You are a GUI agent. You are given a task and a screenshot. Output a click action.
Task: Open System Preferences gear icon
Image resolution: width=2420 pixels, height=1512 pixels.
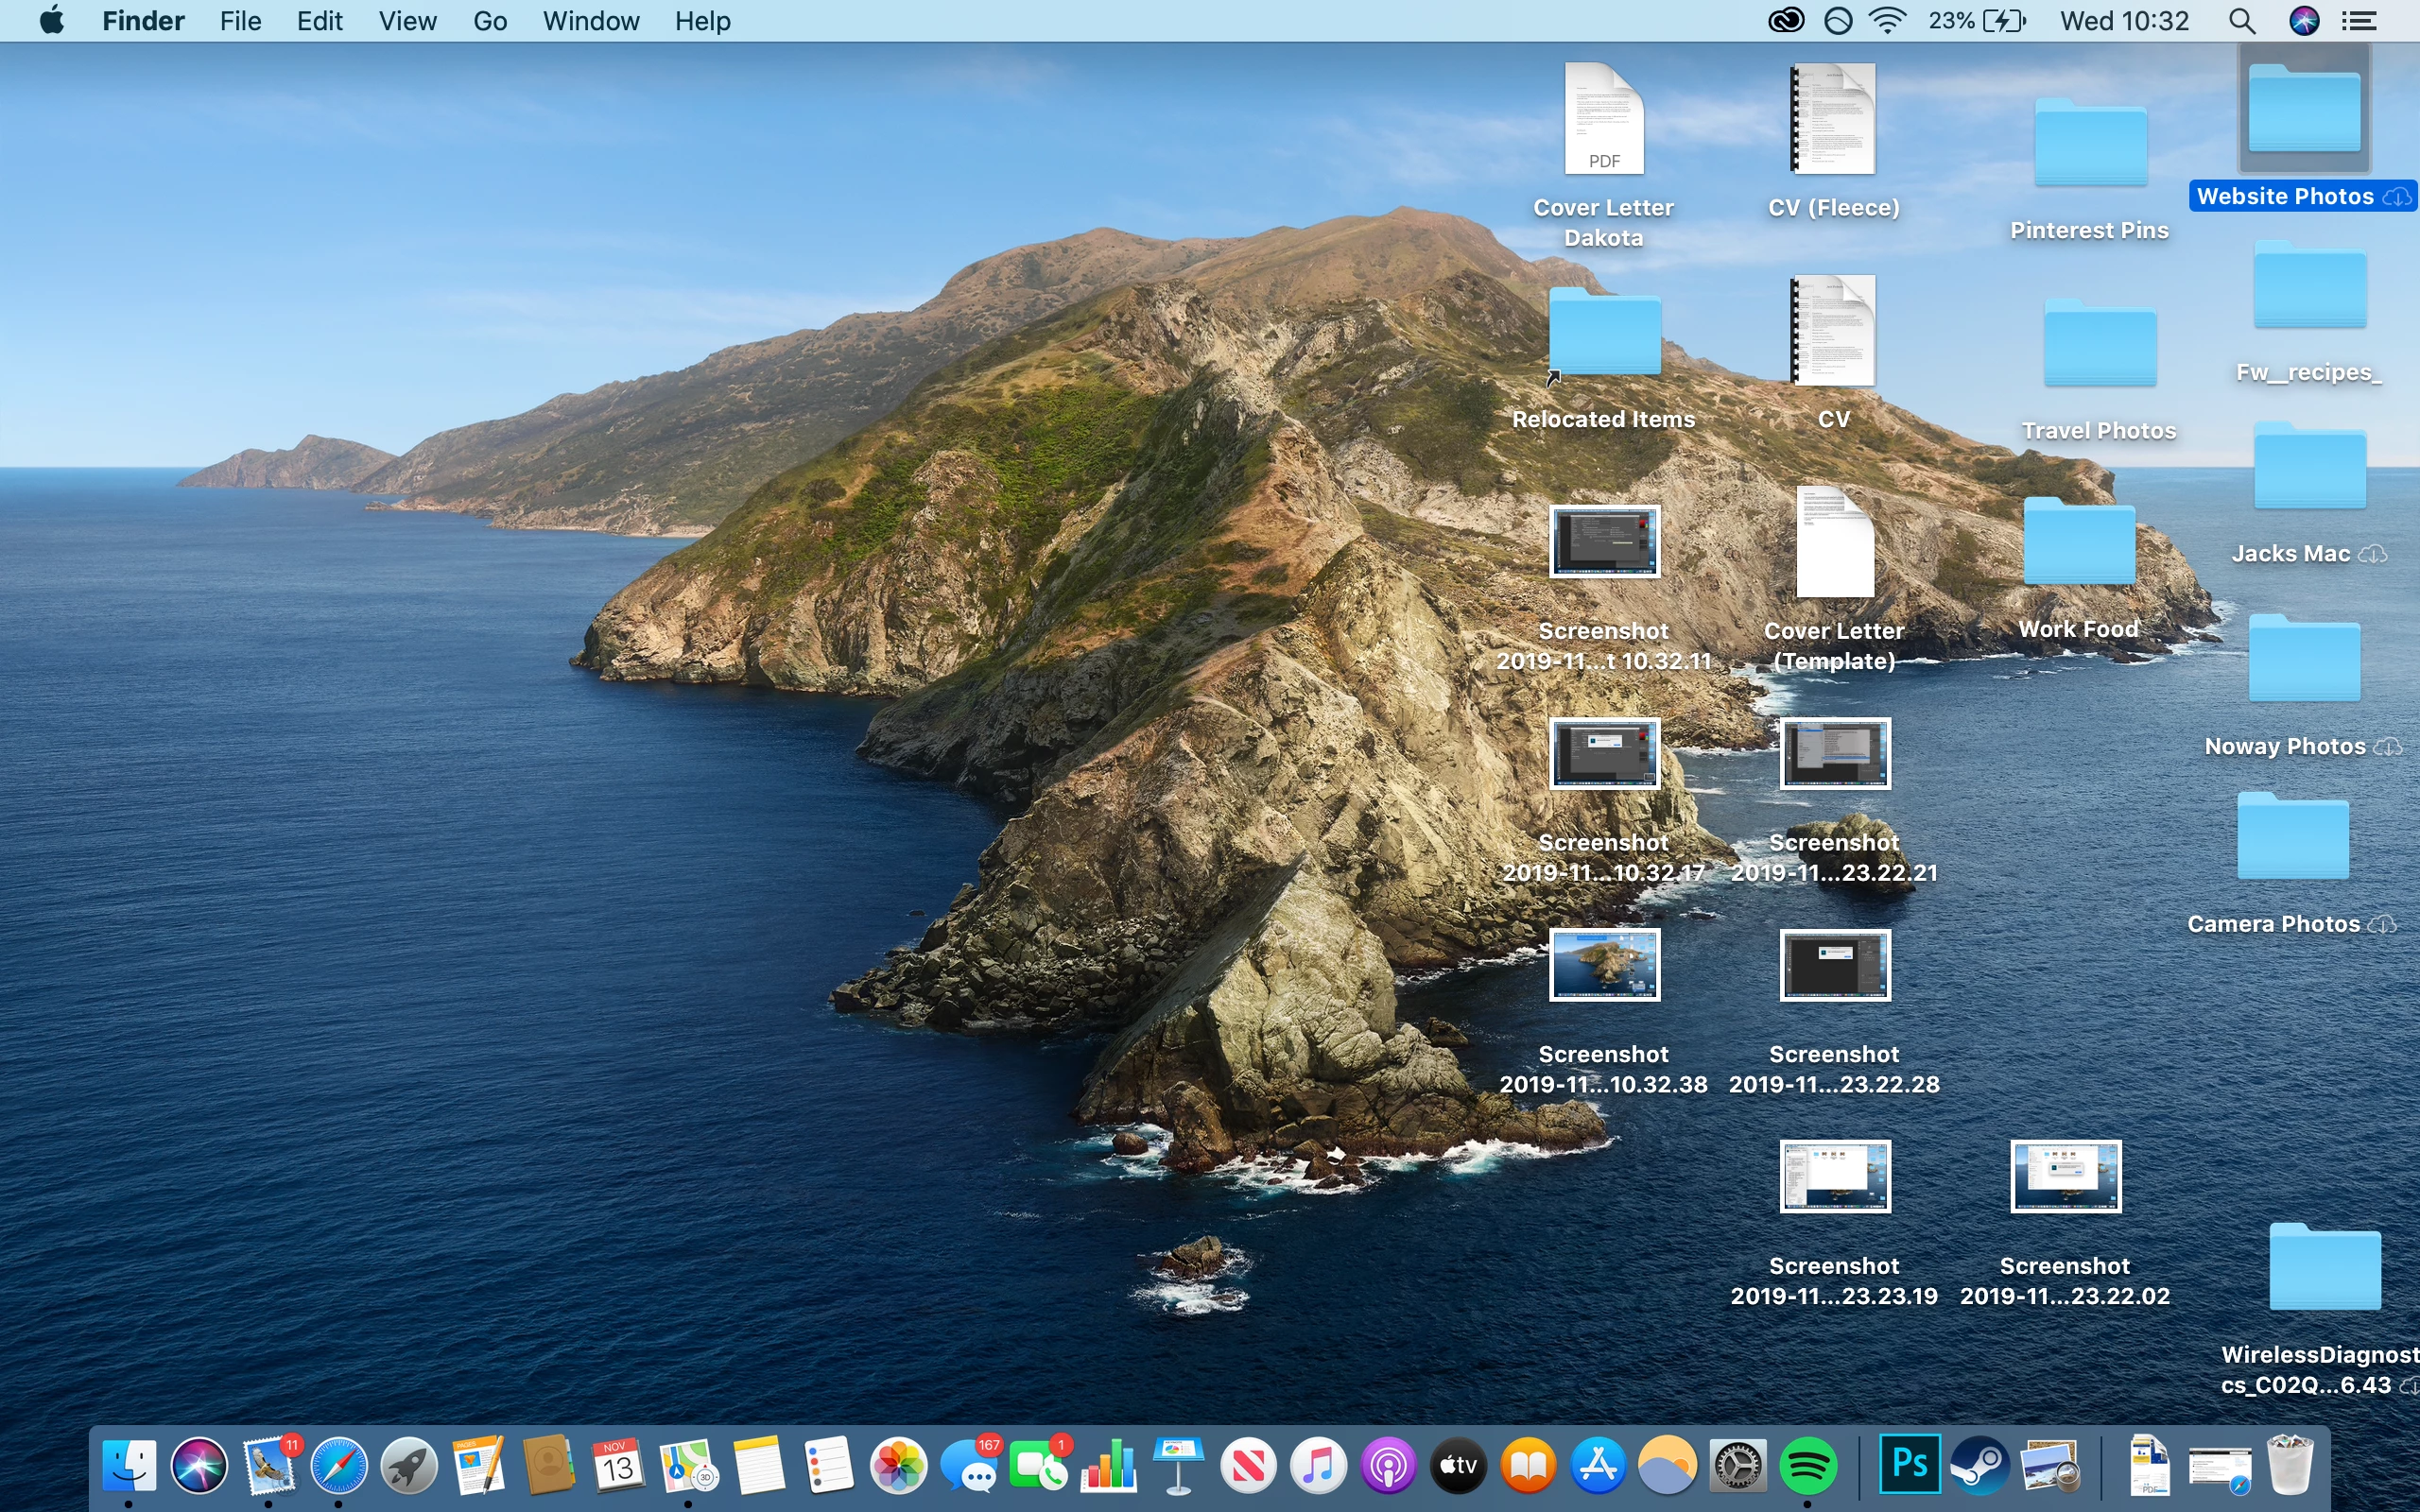tap(1738, 1466)
